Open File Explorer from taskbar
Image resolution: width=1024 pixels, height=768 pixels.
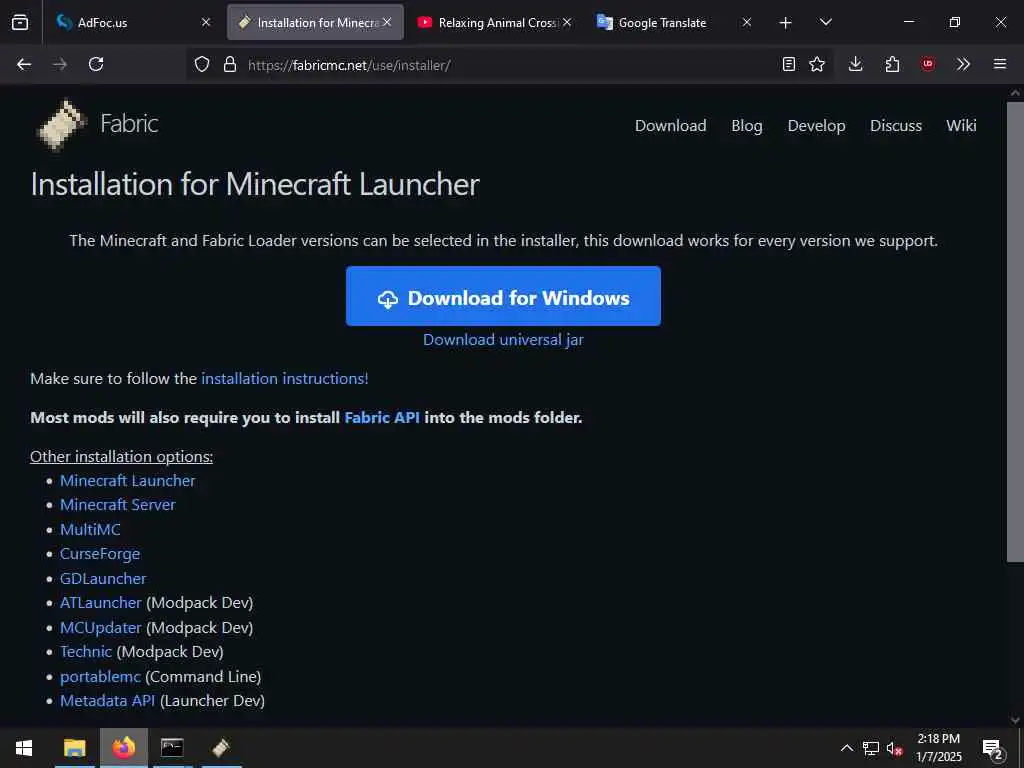[x=74, y=748]
